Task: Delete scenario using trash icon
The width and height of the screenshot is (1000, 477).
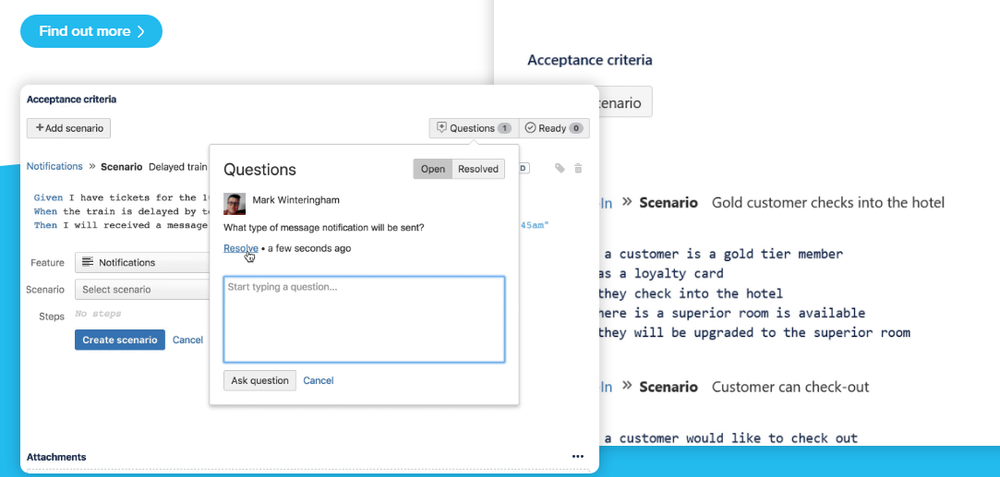Action: 578,168
